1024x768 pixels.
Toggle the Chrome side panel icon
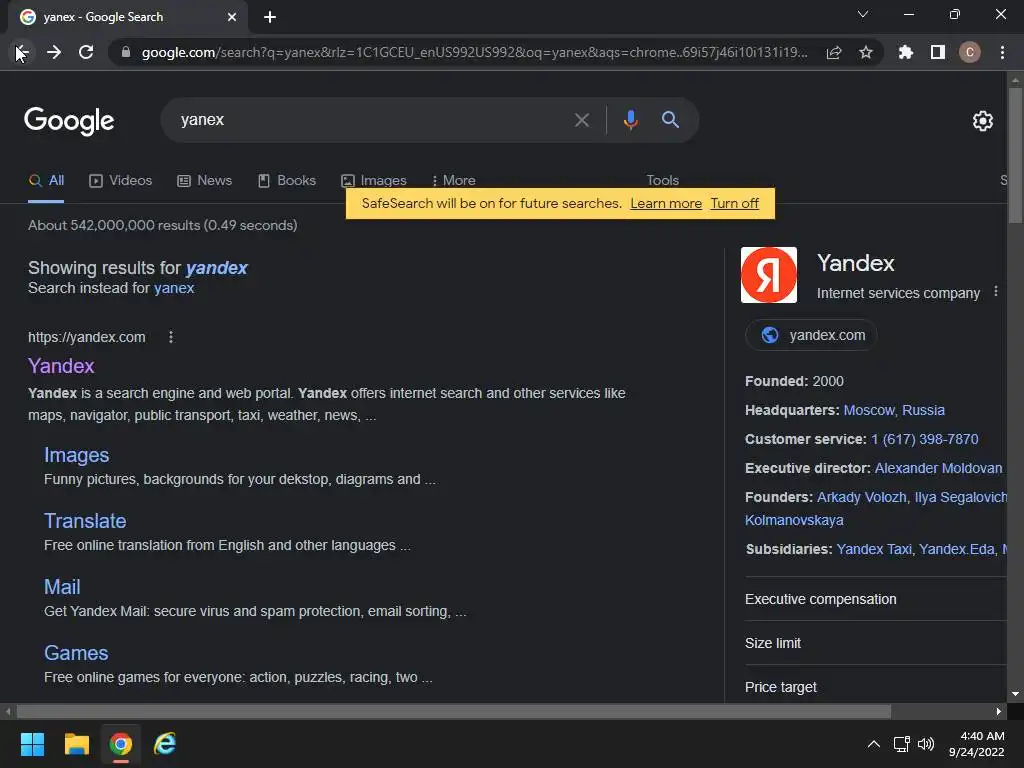pyautogui.click(x=938, y=52)
